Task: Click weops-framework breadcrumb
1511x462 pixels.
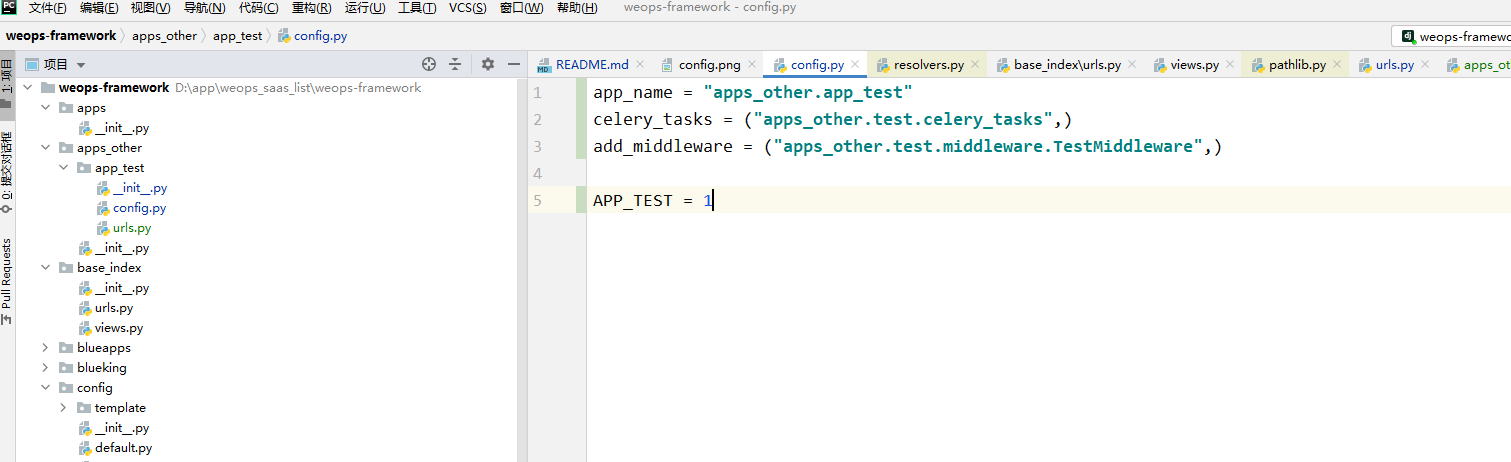Action: click(61, 36)
